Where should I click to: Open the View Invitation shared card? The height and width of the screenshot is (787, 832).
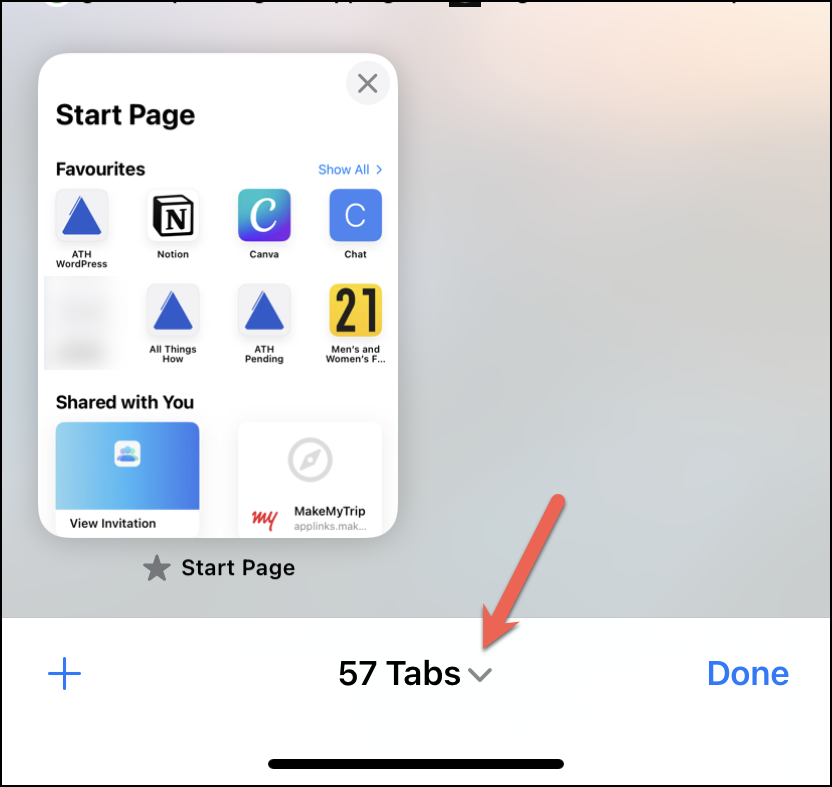tap(127, 479)
